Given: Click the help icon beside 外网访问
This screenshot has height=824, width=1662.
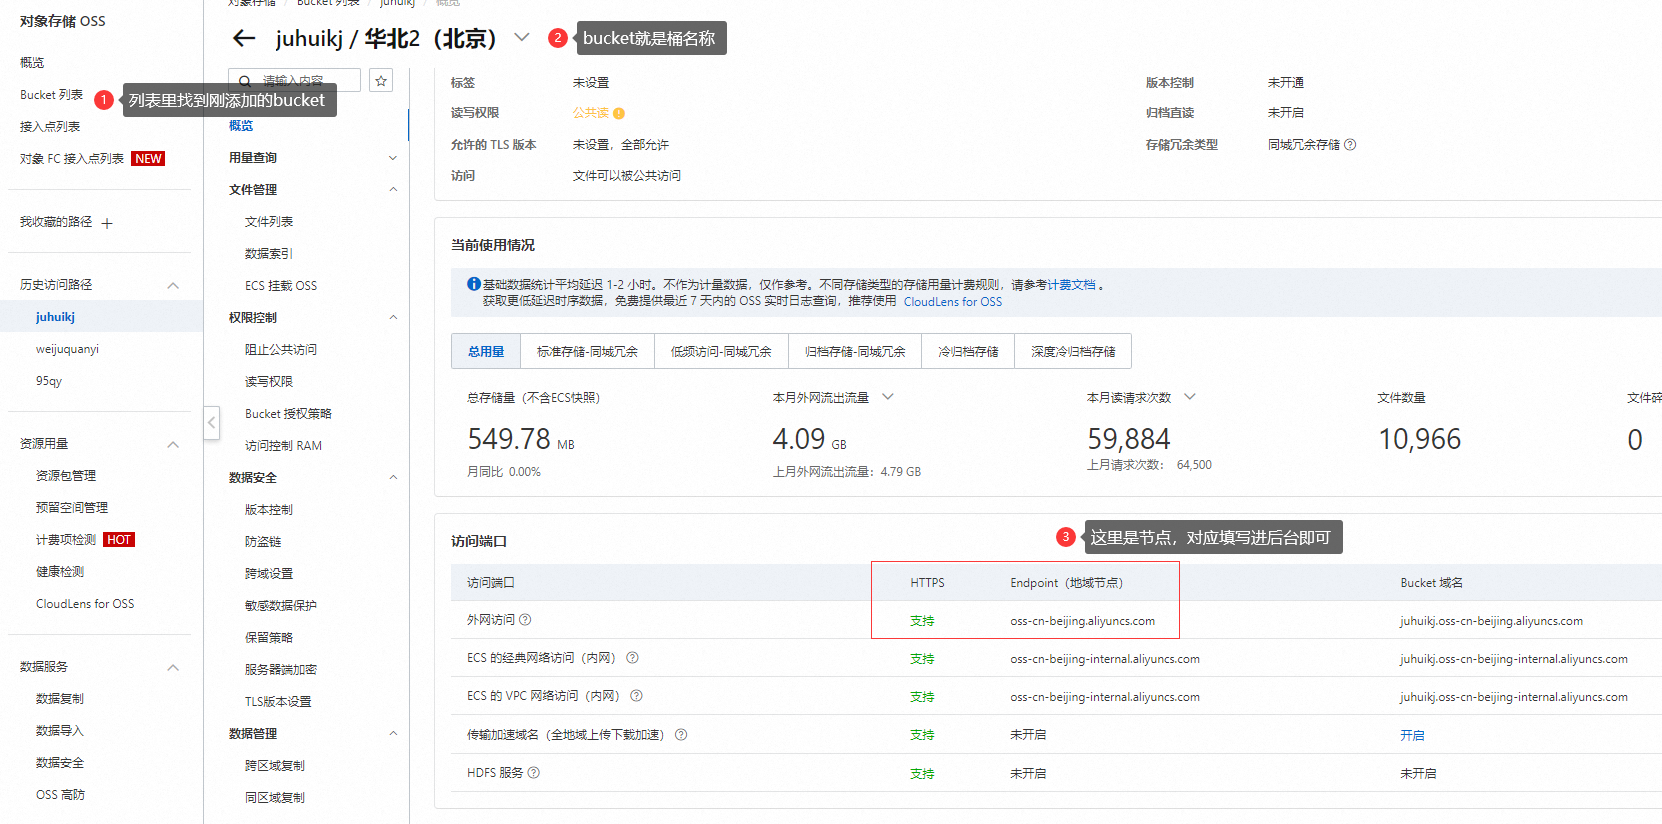Looking at the screenshot, I should (x=525, y=620).
